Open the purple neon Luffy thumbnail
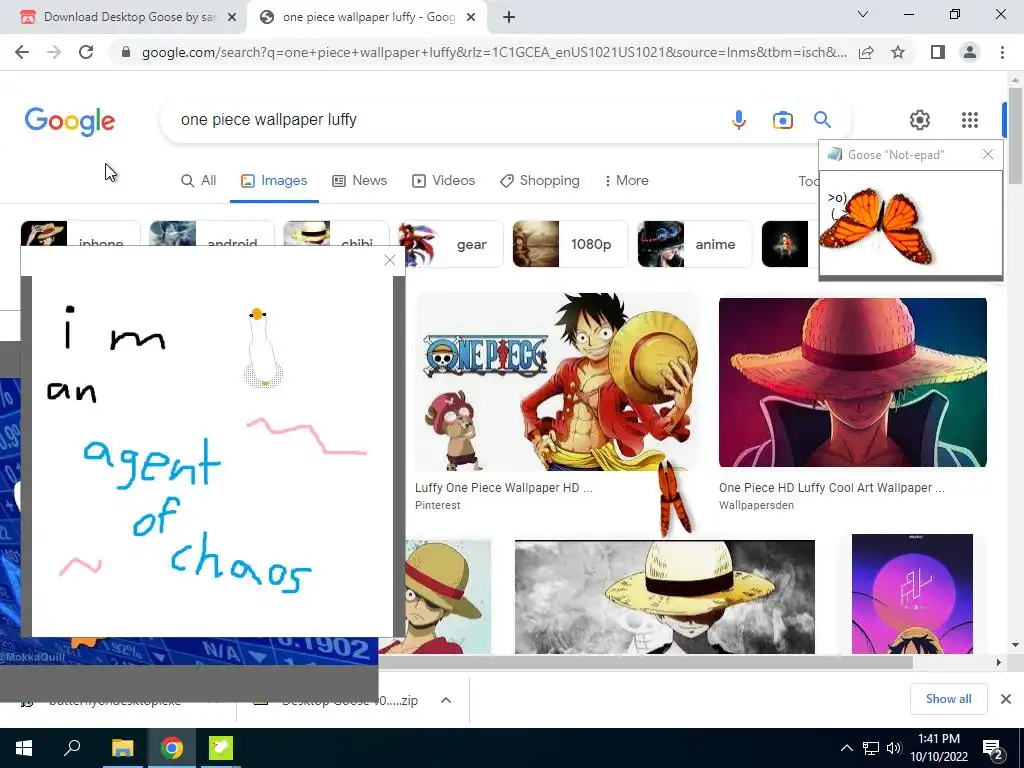1024x768 pixels. [912, 594]
